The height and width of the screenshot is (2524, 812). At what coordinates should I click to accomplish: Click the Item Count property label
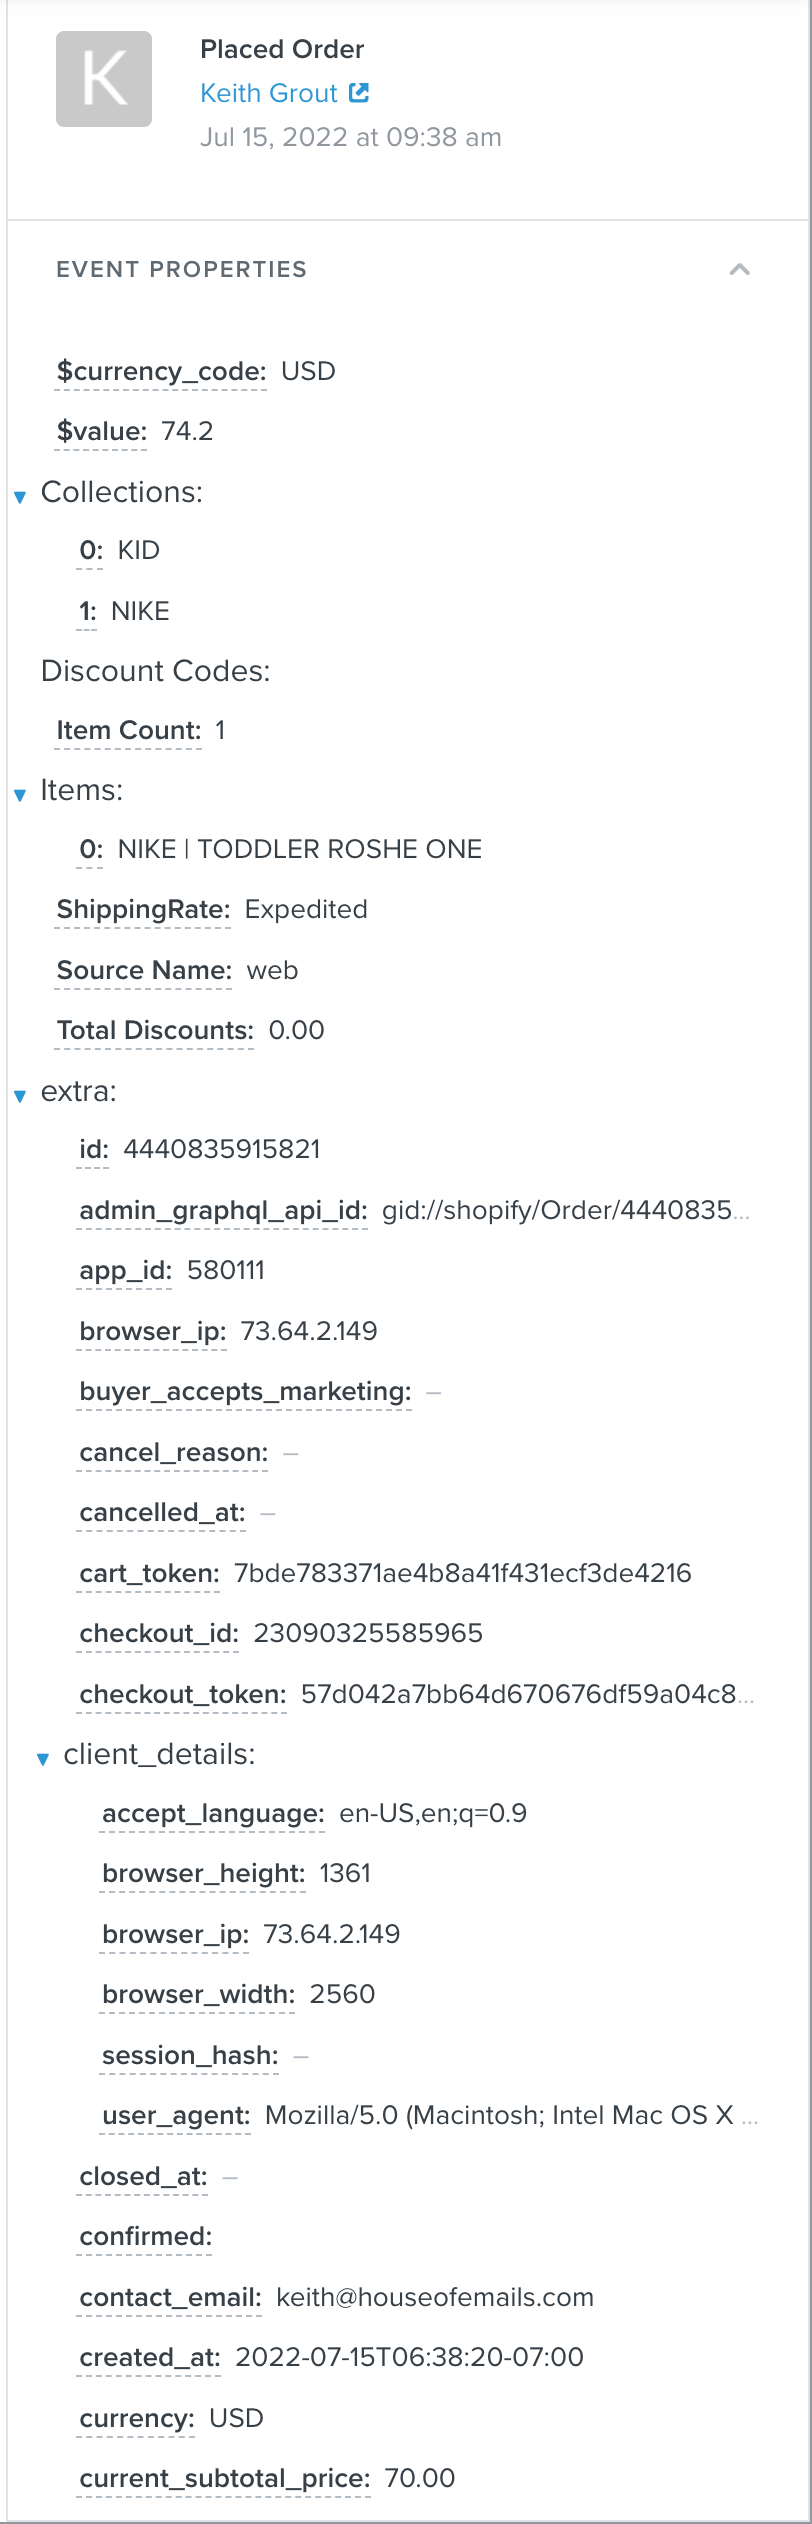tap(129, 731)
